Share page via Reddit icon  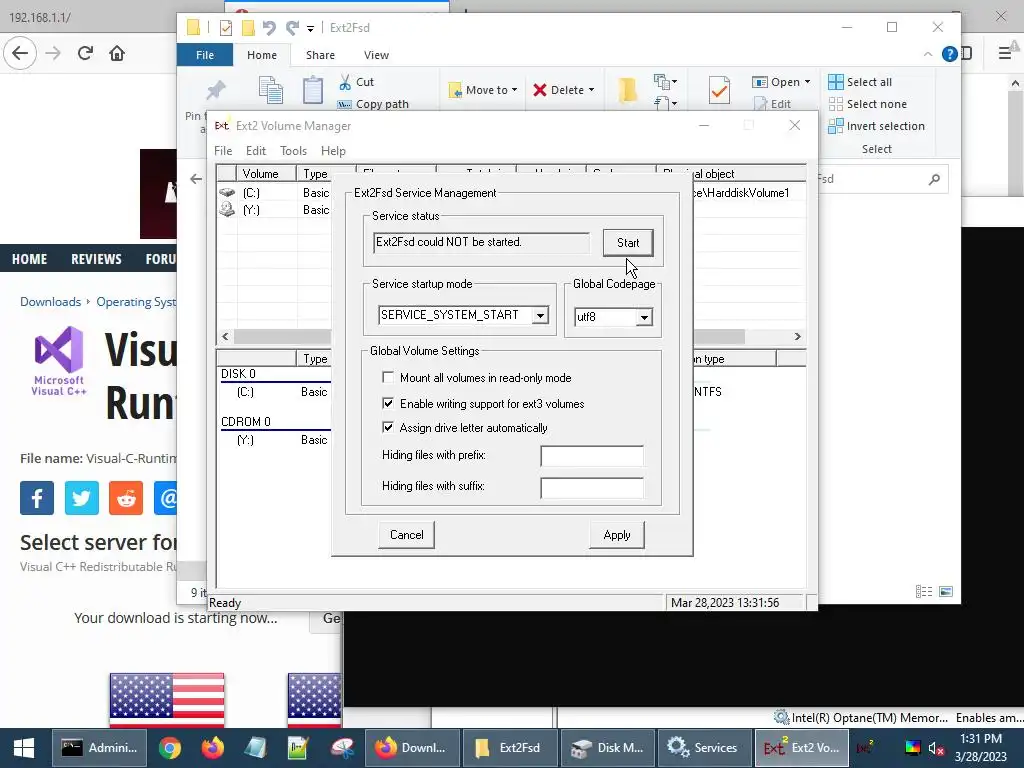(126, 498)
